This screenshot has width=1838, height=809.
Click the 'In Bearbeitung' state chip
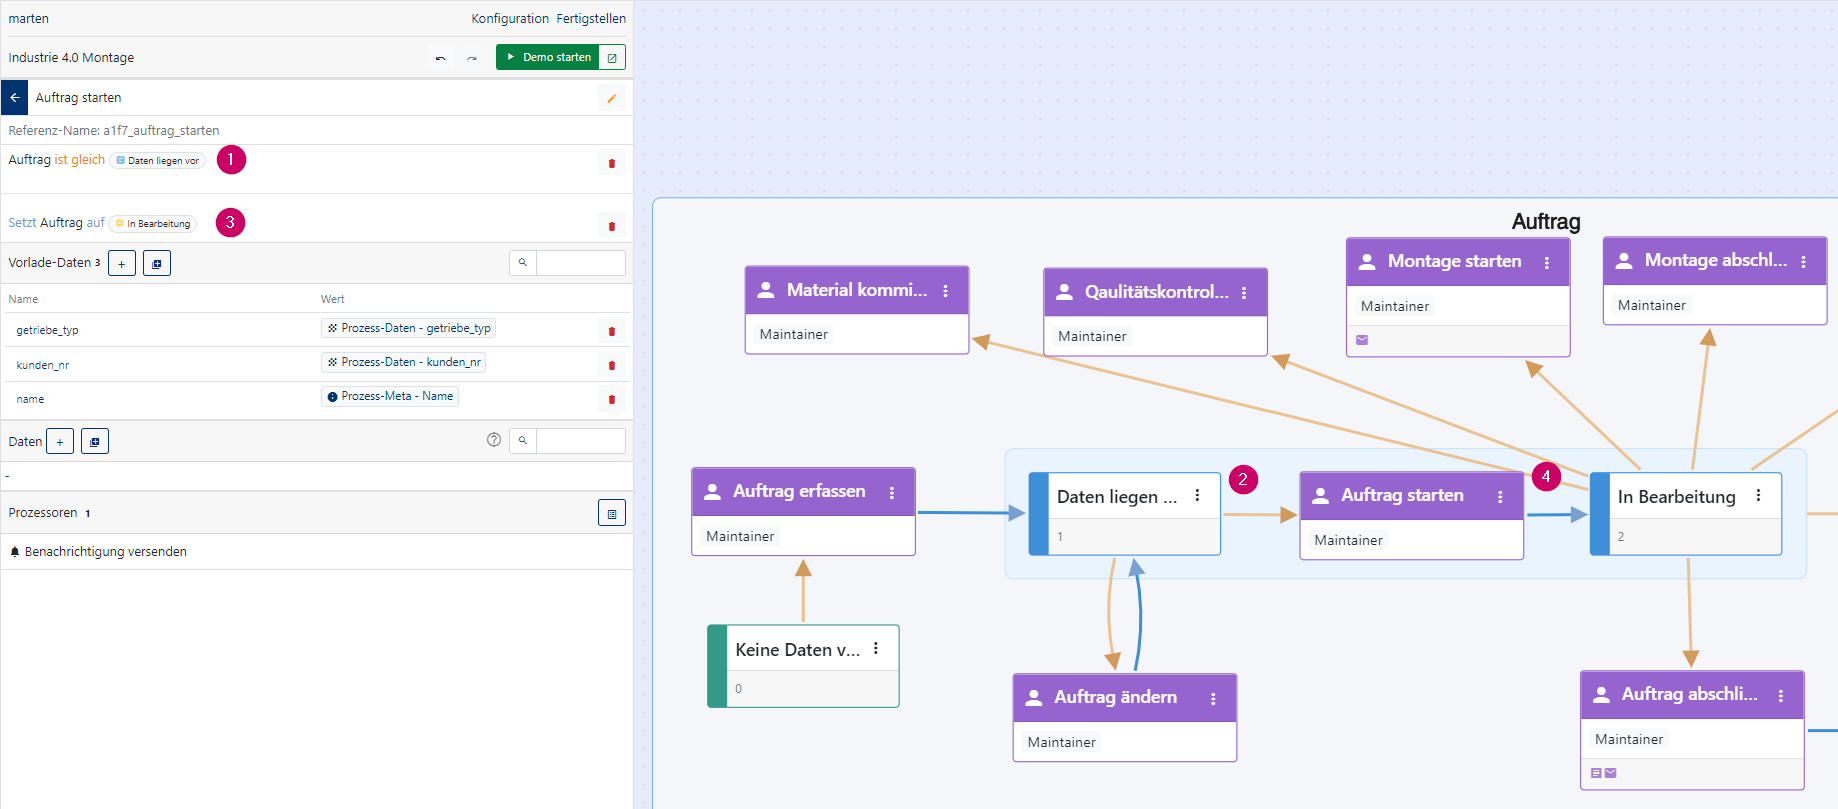point(153,224)
